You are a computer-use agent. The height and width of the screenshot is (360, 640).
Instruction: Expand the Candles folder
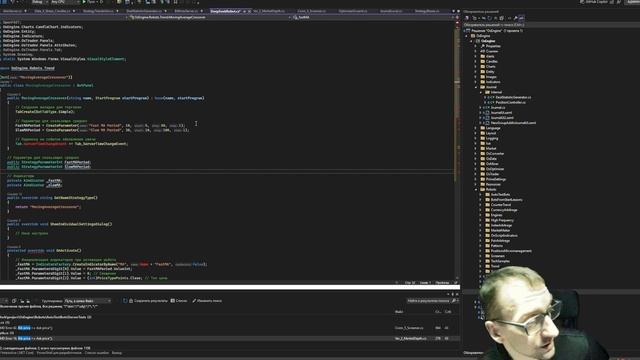point(476,61)
